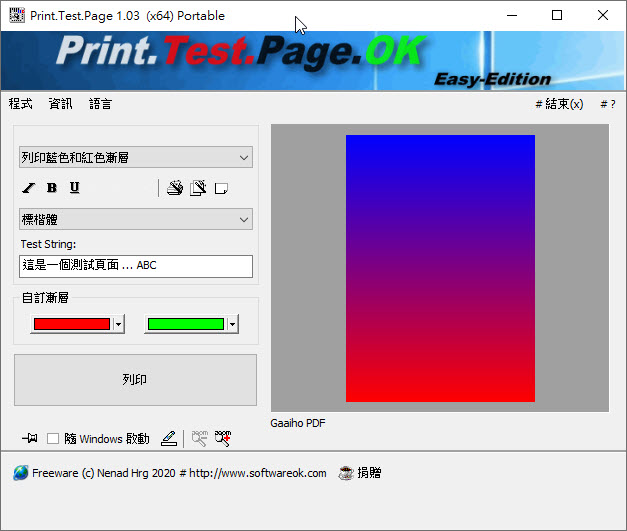Click the # 結束(x) exit menu item
Viewport: 627px width, 531px height.
559,104
